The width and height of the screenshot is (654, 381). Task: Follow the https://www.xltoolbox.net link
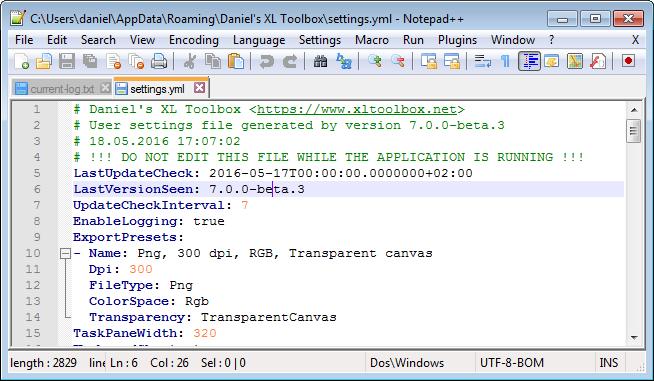(x=357, y=109)
